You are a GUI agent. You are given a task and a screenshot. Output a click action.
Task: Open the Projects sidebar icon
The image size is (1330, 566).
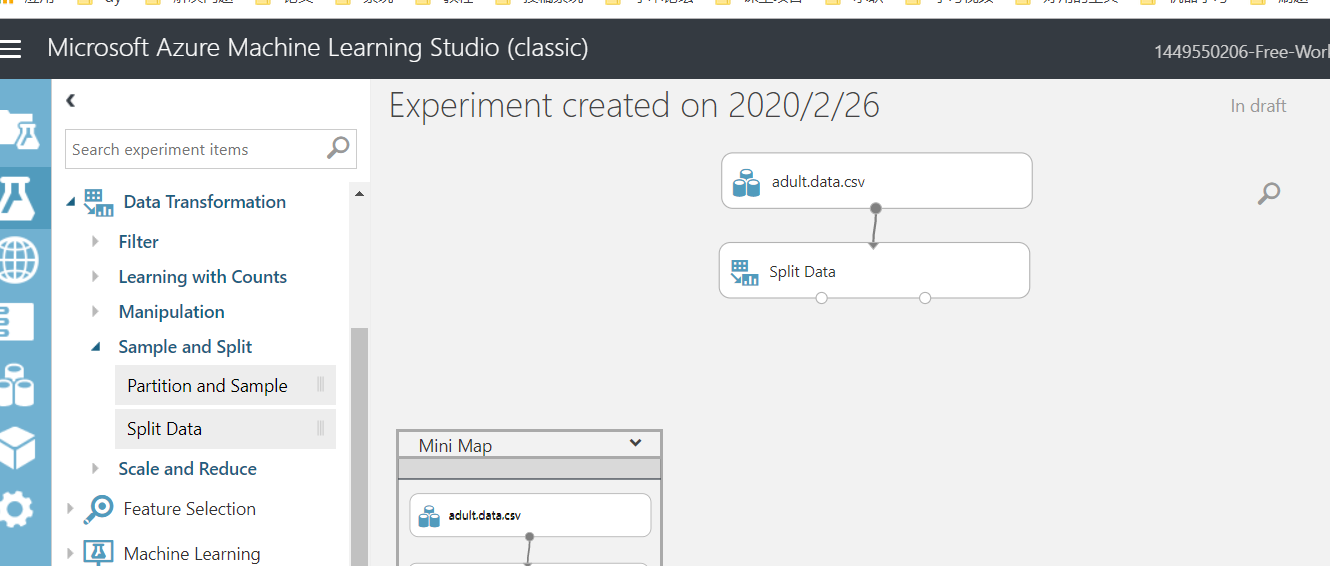click(20, 129)
